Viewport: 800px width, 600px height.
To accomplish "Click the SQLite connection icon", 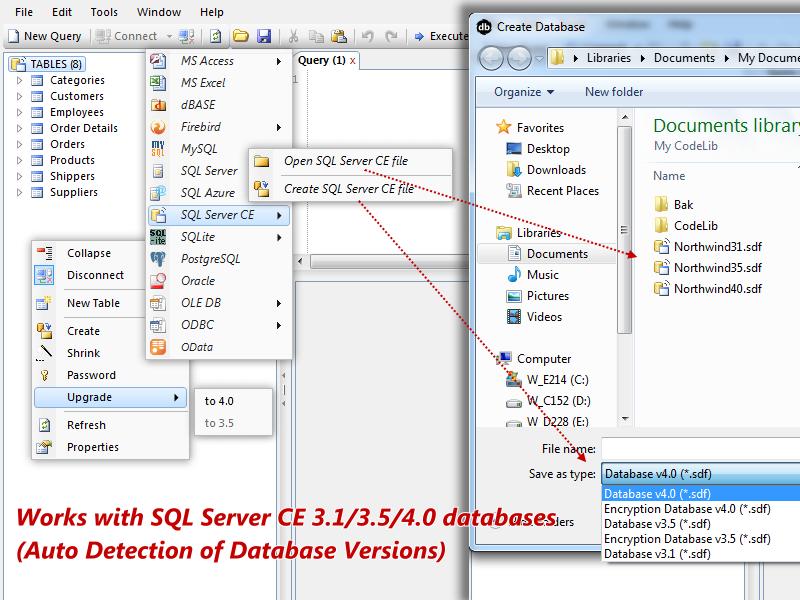I will (x=158, y=237).
